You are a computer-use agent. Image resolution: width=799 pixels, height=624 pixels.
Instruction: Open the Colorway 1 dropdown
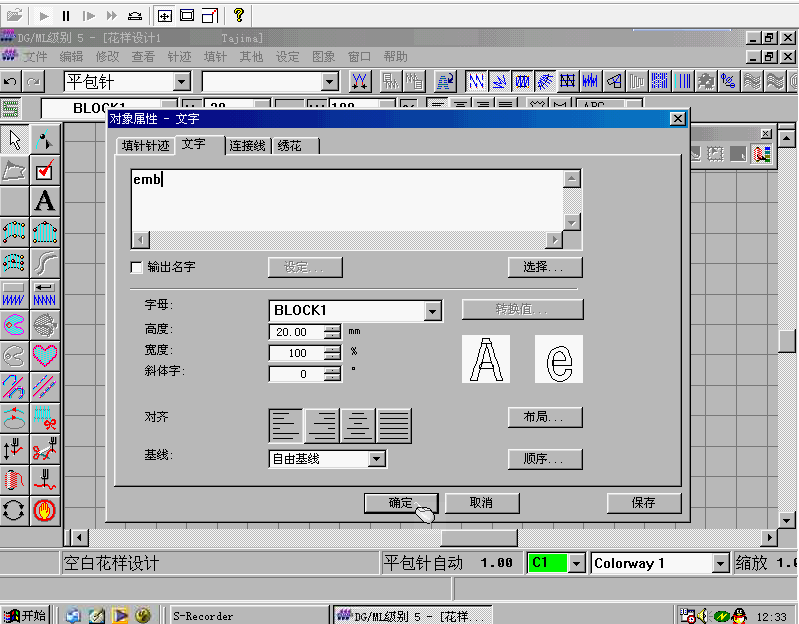click(720, 563)
